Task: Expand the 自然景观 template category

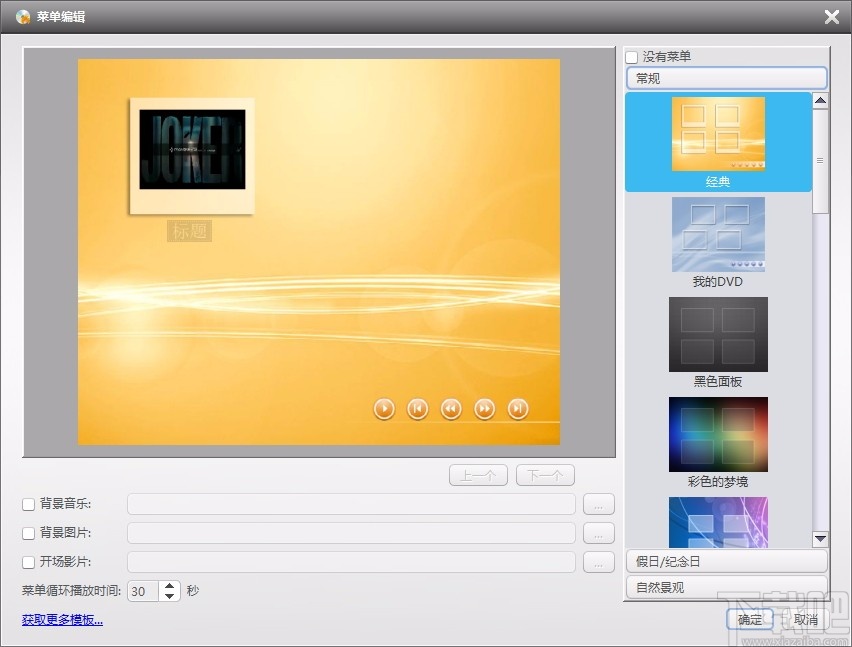Action: pos(726,587)
